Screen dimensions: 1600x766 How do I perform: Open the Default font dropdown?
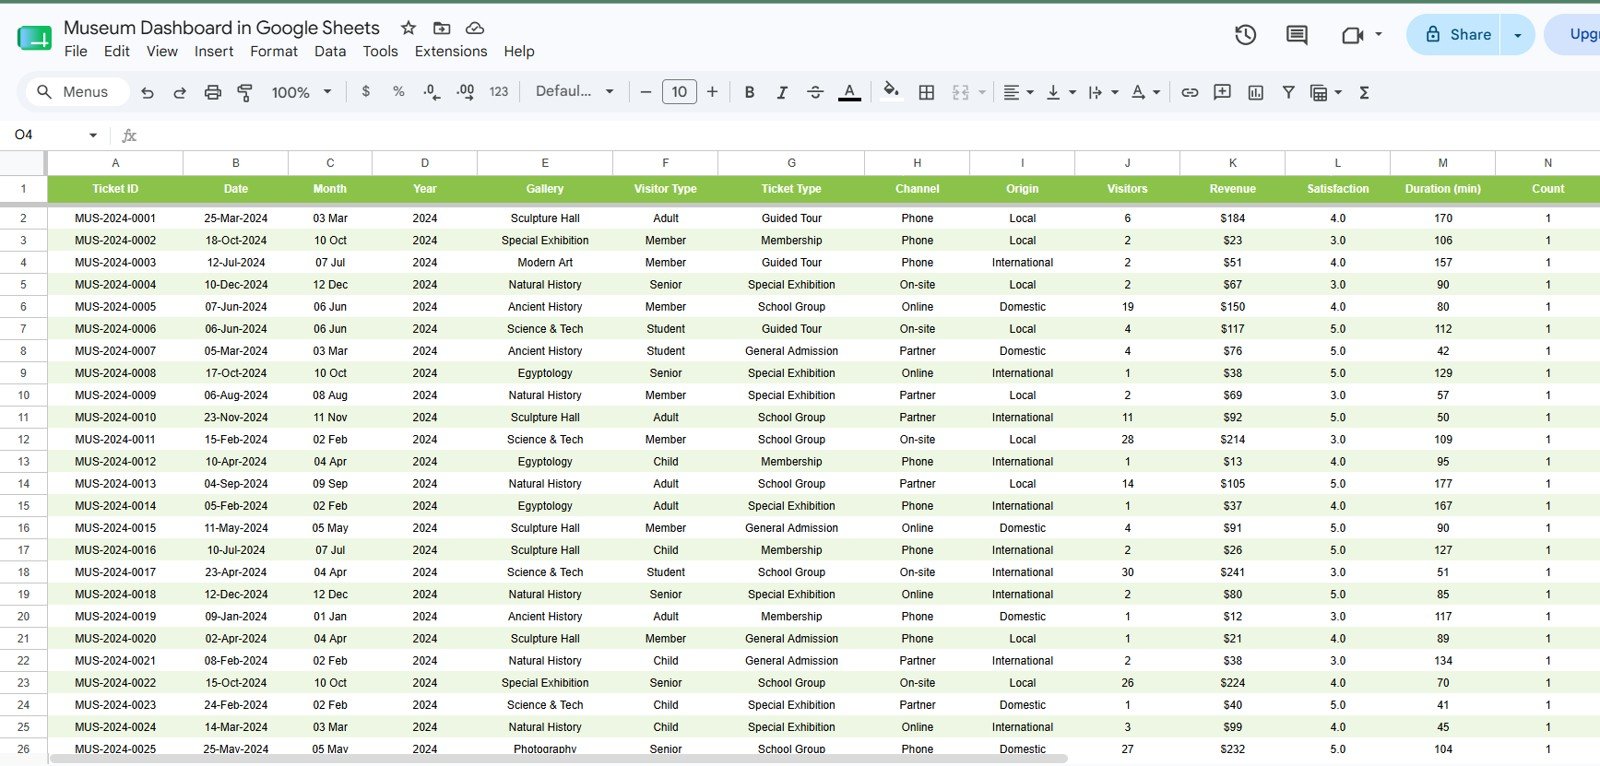[574, 91]
